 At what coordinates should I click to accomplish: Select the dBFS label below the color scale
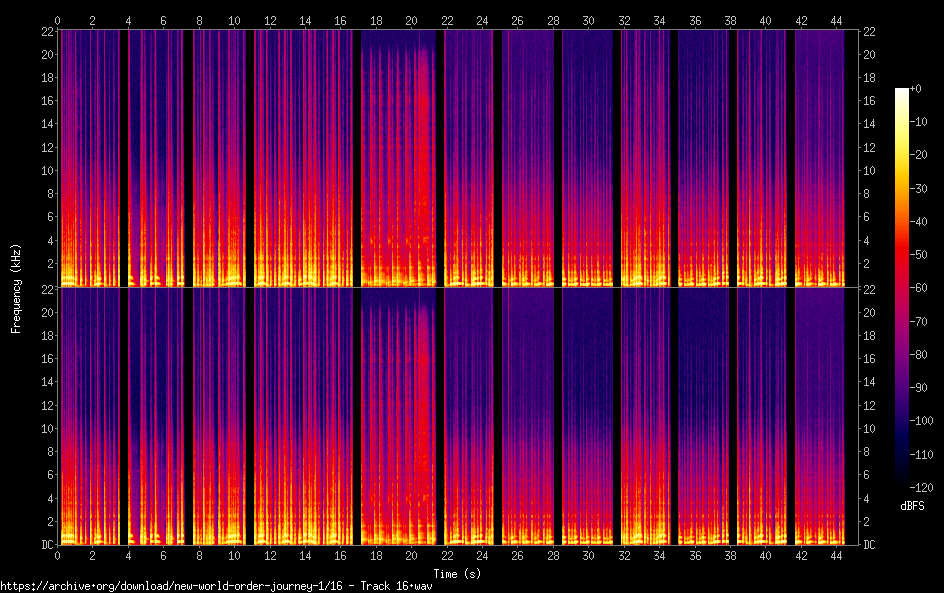(x=911, y=506)
